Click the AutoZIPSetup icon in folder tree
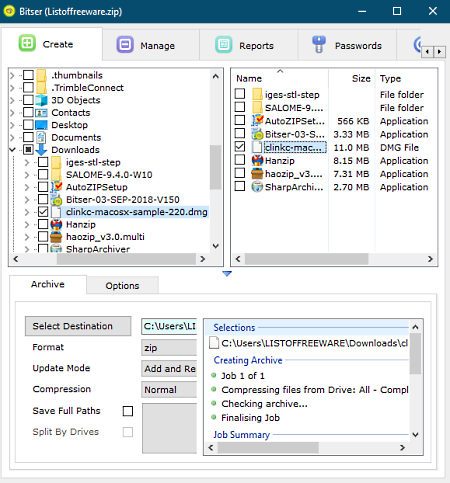The width and height of the screenshot is (450, 483). (x=57, y=187)
